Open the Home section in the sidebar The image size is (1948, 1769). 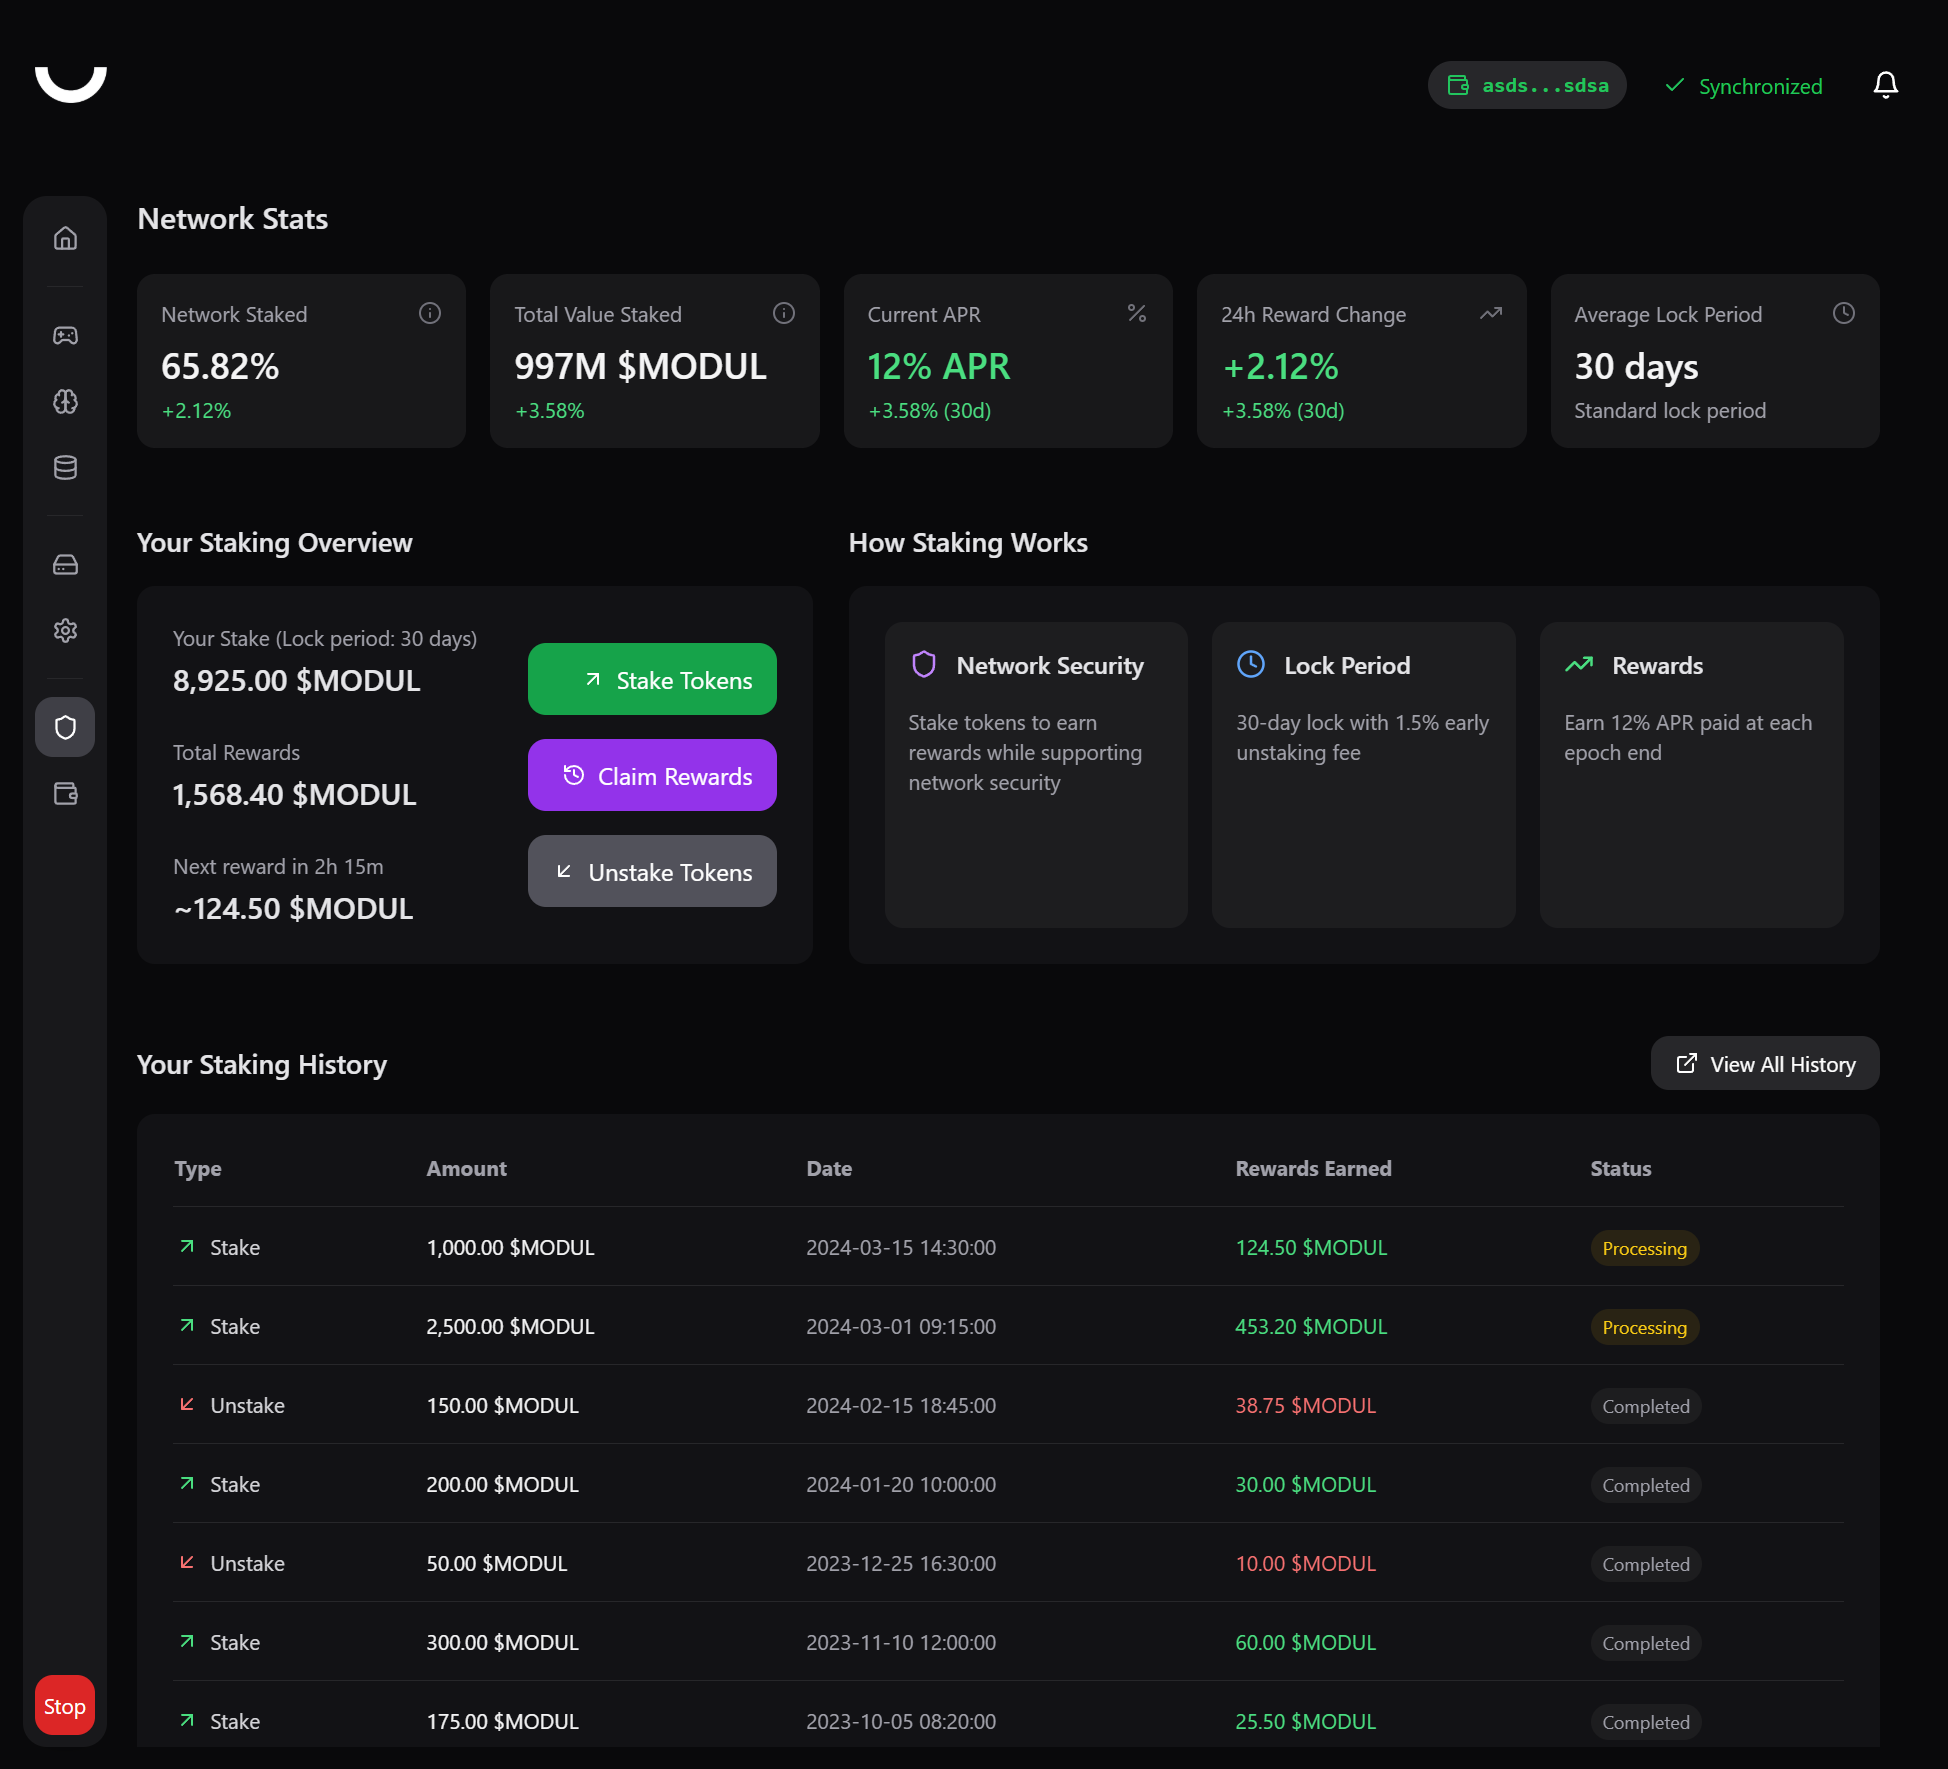(x=64, y=239)
